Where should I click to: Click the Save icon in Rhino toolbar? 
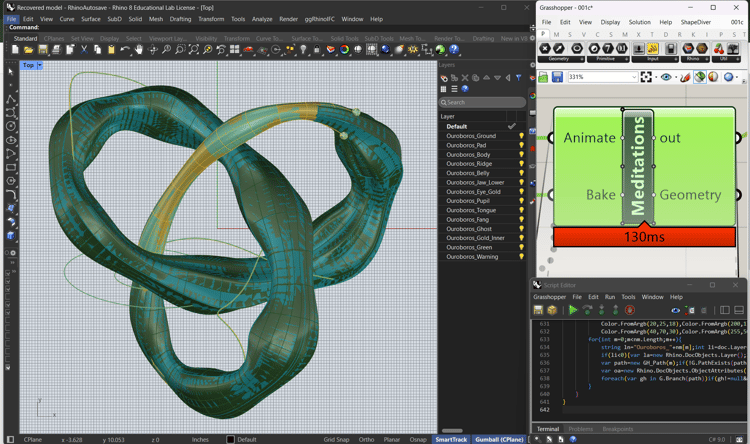(43, 49)
